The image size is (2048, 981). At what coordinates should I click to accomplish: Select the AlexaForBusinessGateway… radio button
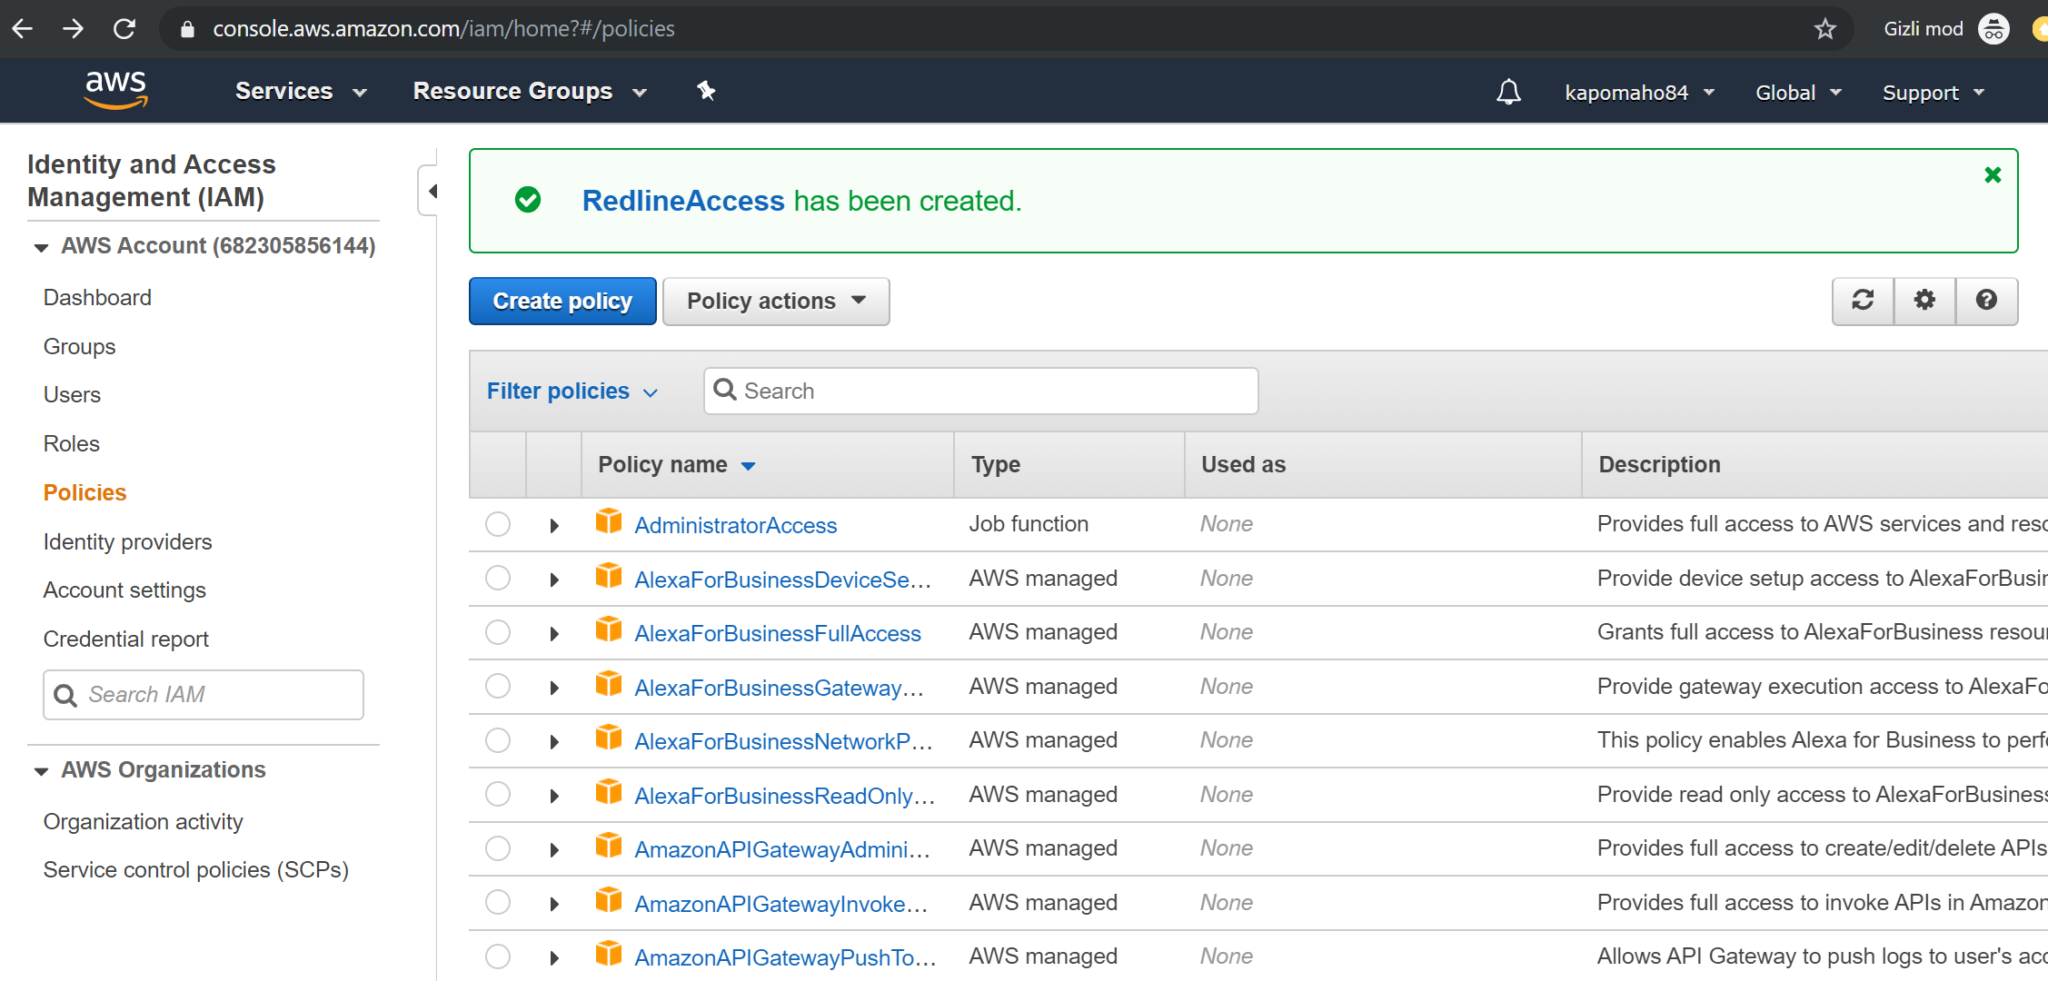pyautogui.click(x=498, y=686)
